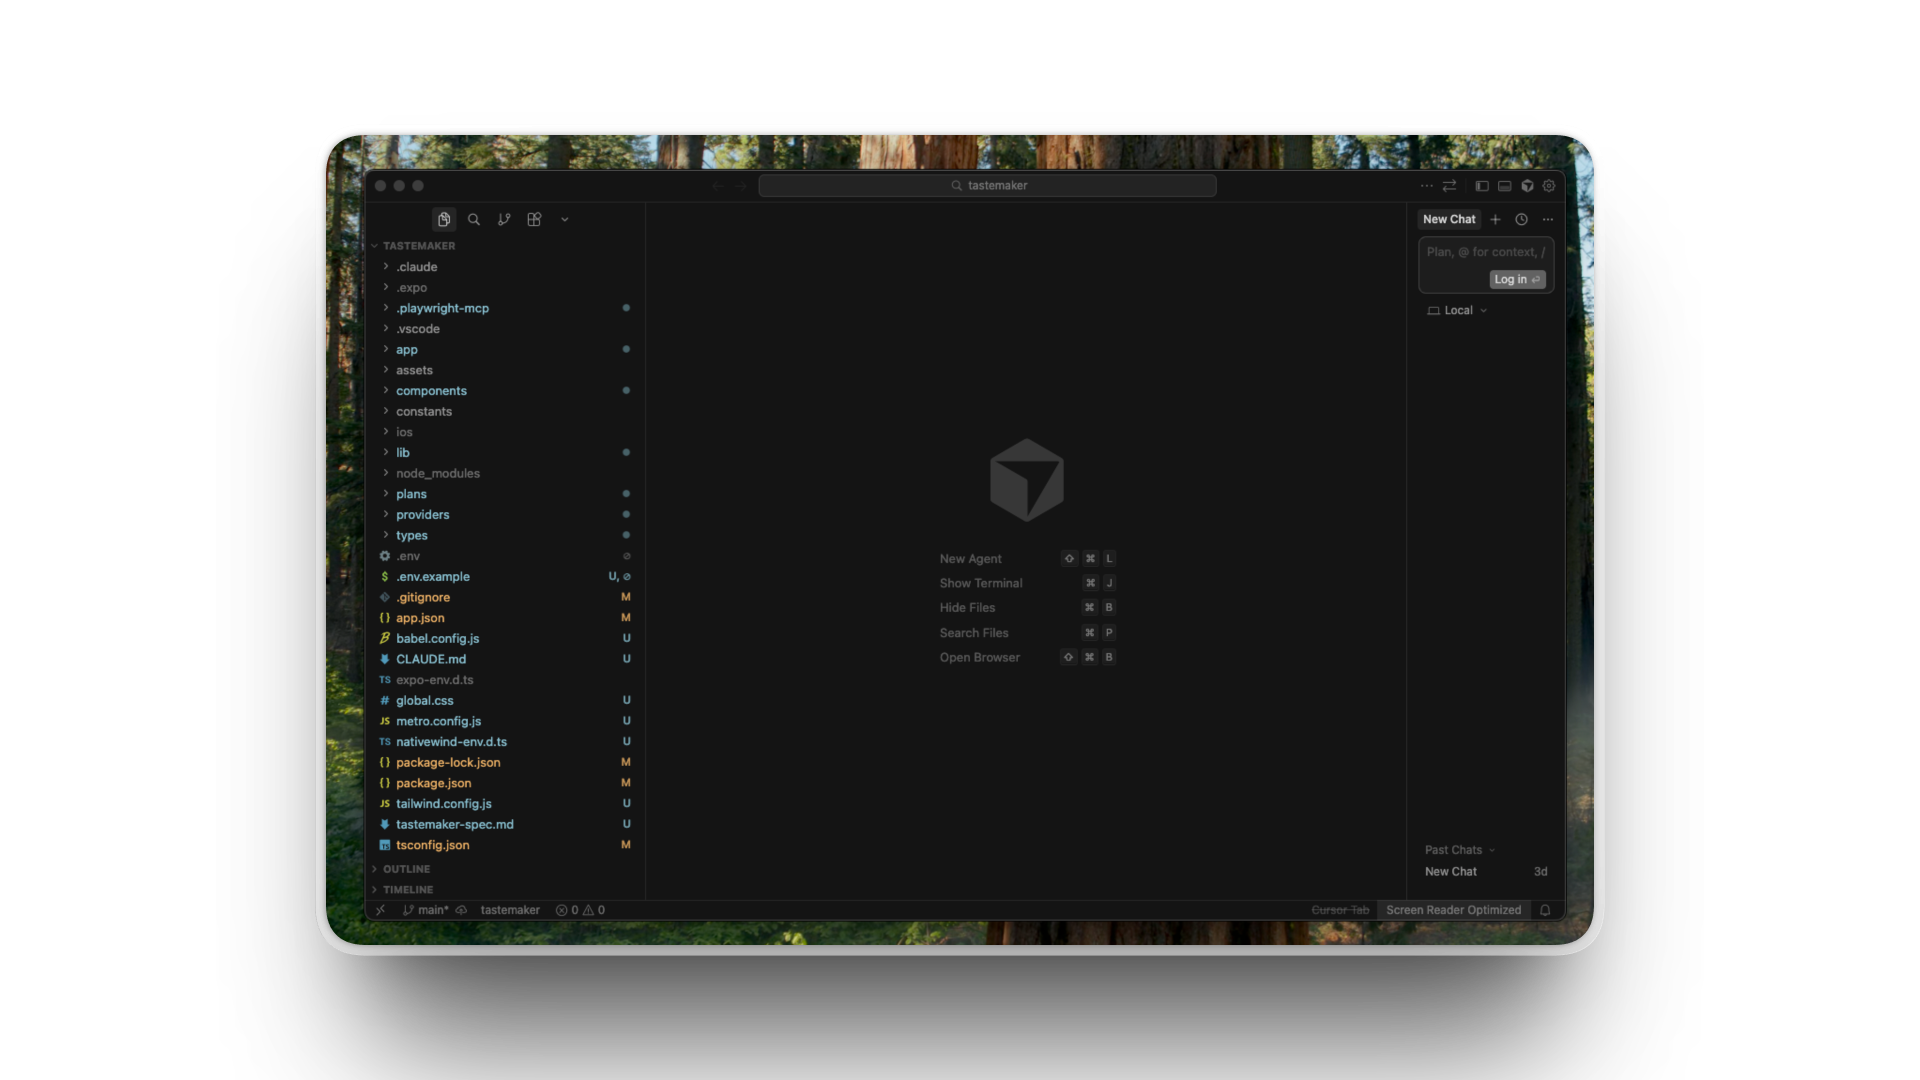Show chat history clock icon
Screen dimensions: 1920x1080
point(1521,219)
